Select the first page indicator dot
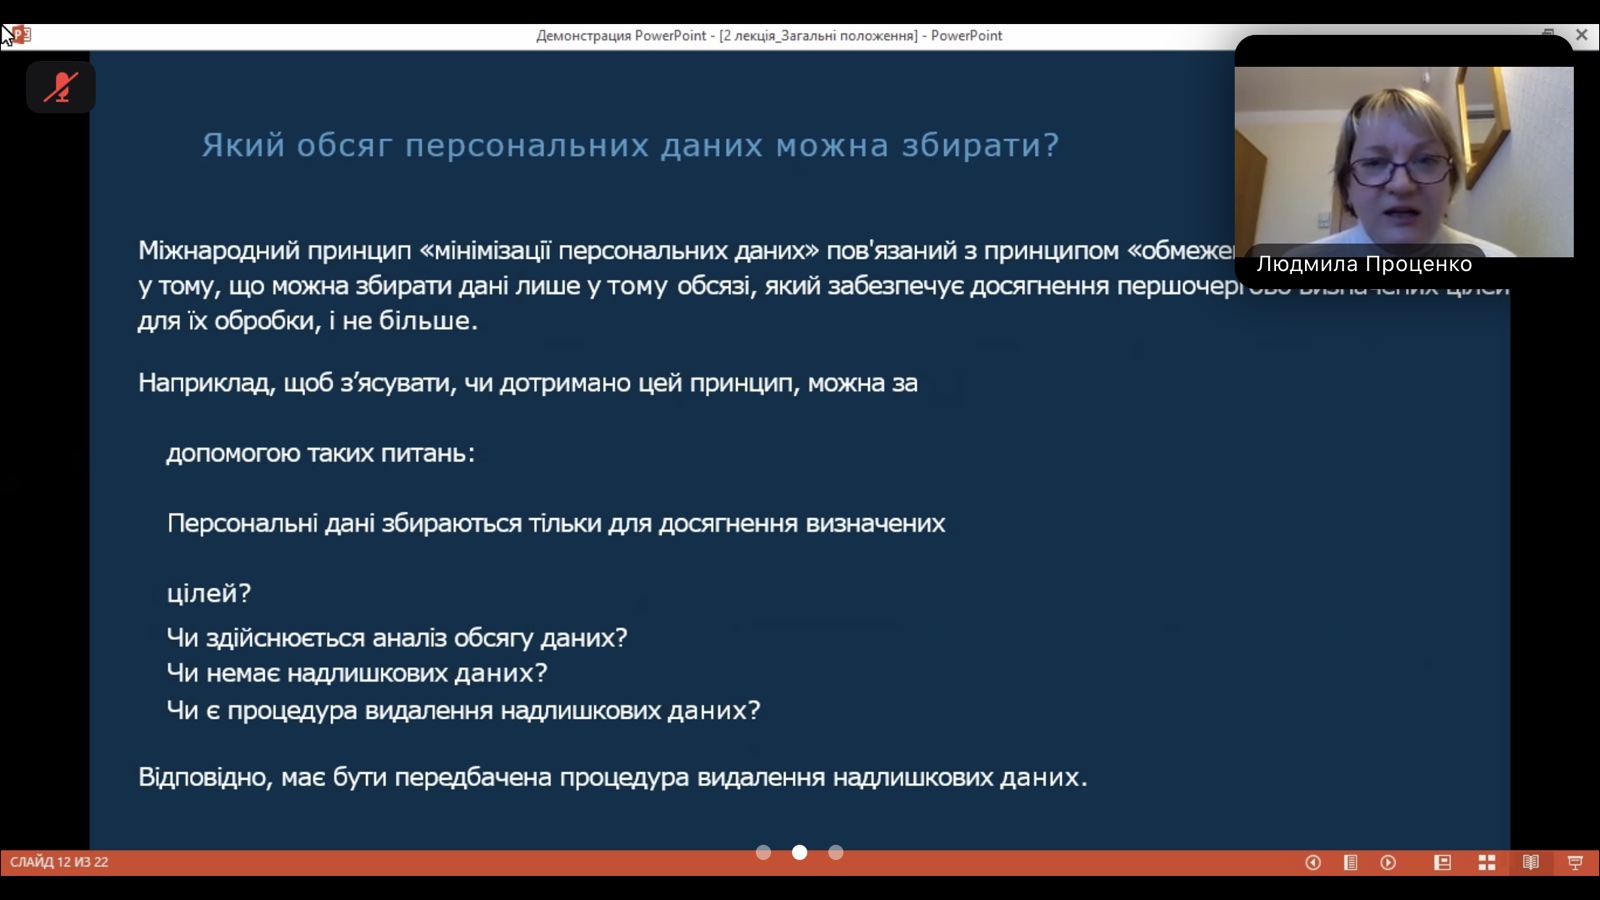Screen dimensions: 1600x900 pos(764,852)
